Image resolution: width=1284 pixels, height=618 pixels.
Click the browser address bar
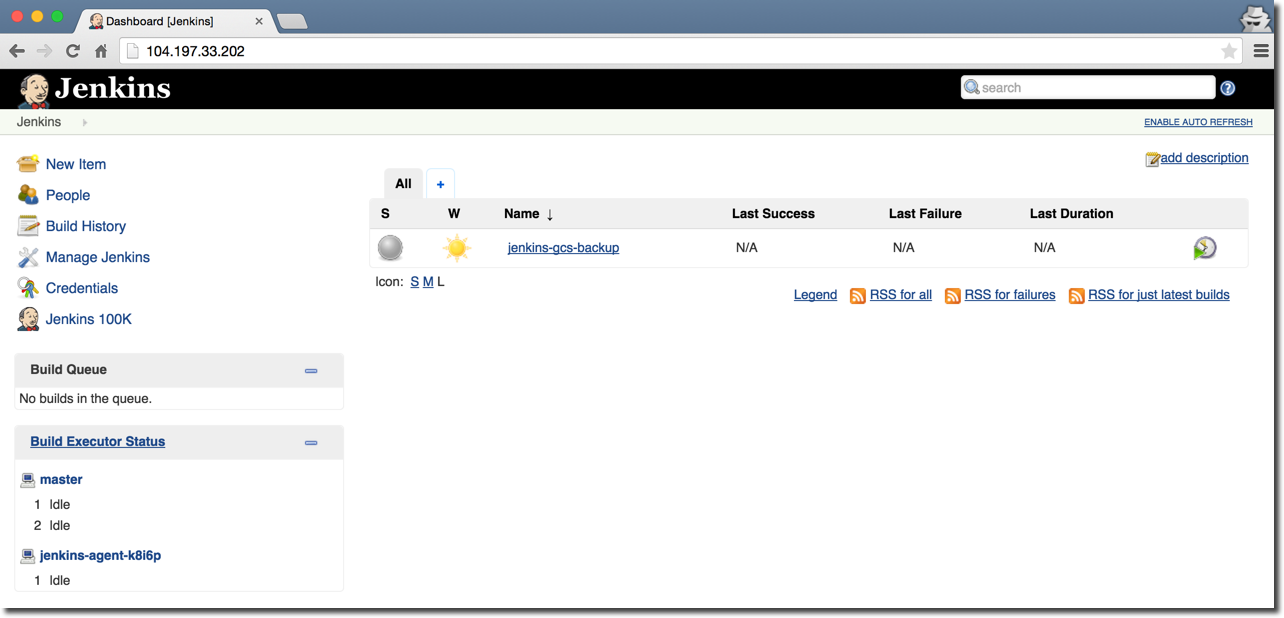tap(680, 51)
